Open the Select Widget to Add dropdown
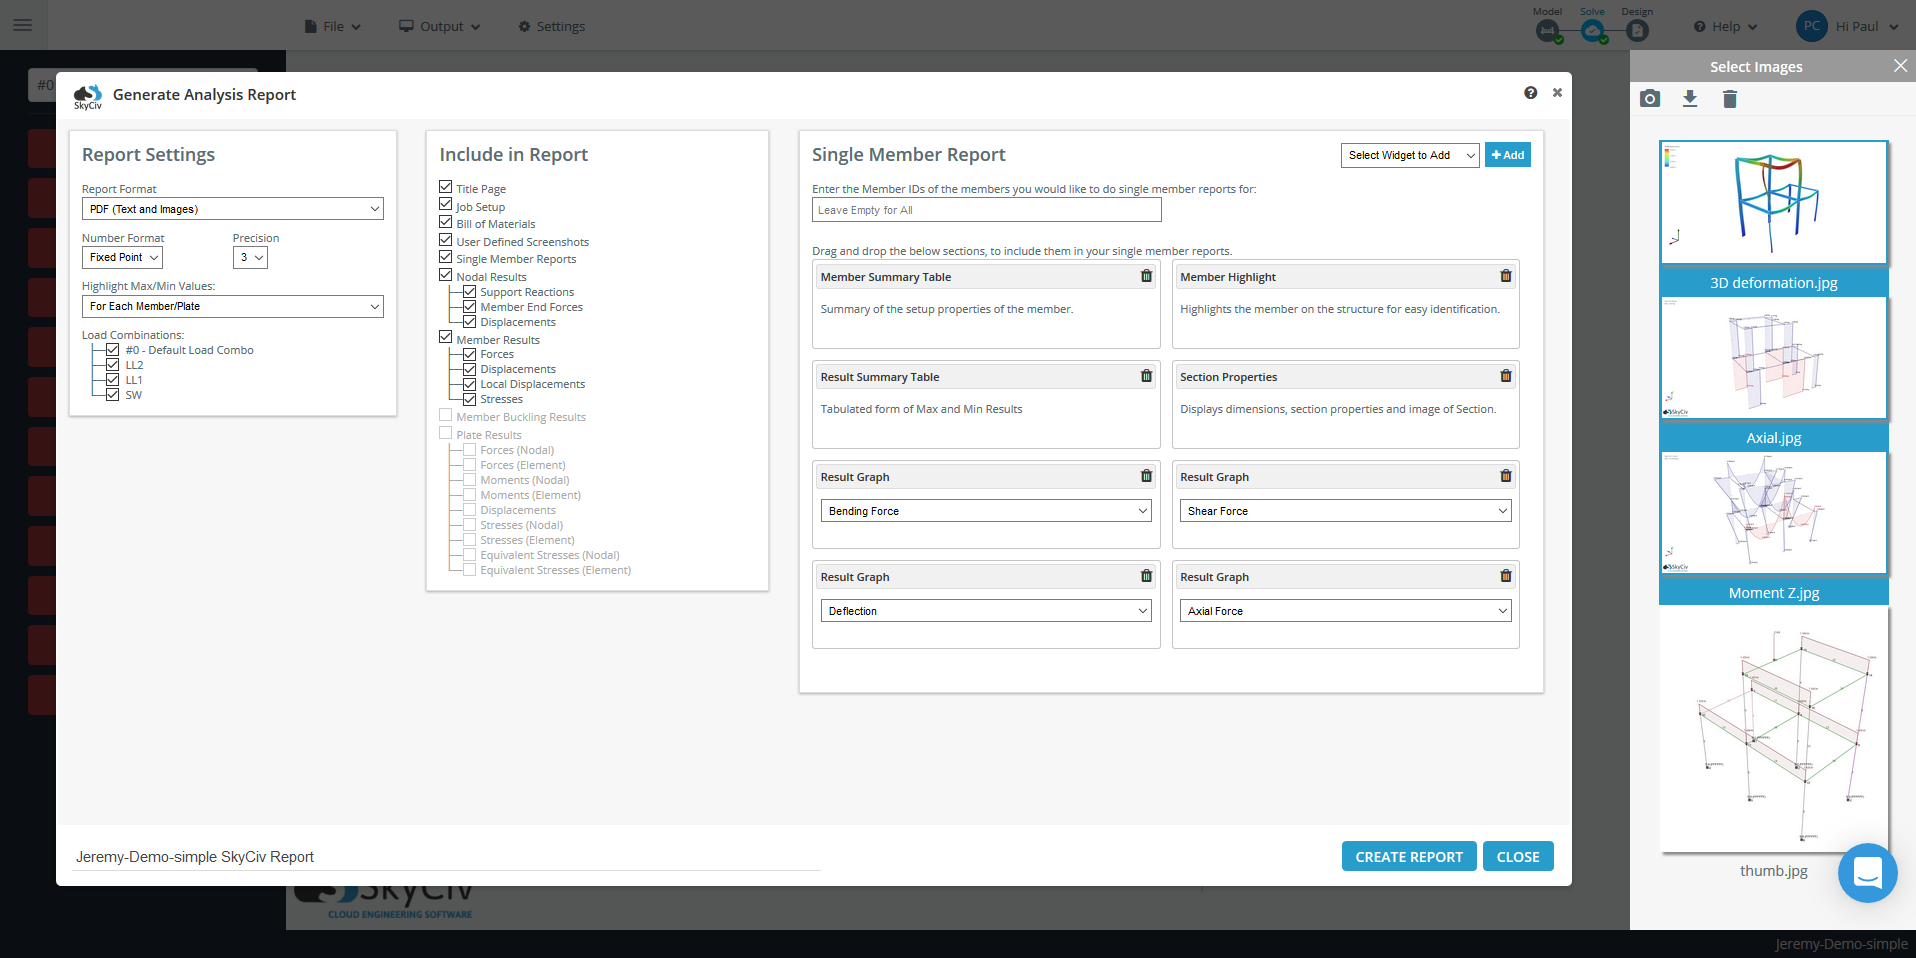The width and height of the screenshot is (1916, 958). tap(1409, 155)
